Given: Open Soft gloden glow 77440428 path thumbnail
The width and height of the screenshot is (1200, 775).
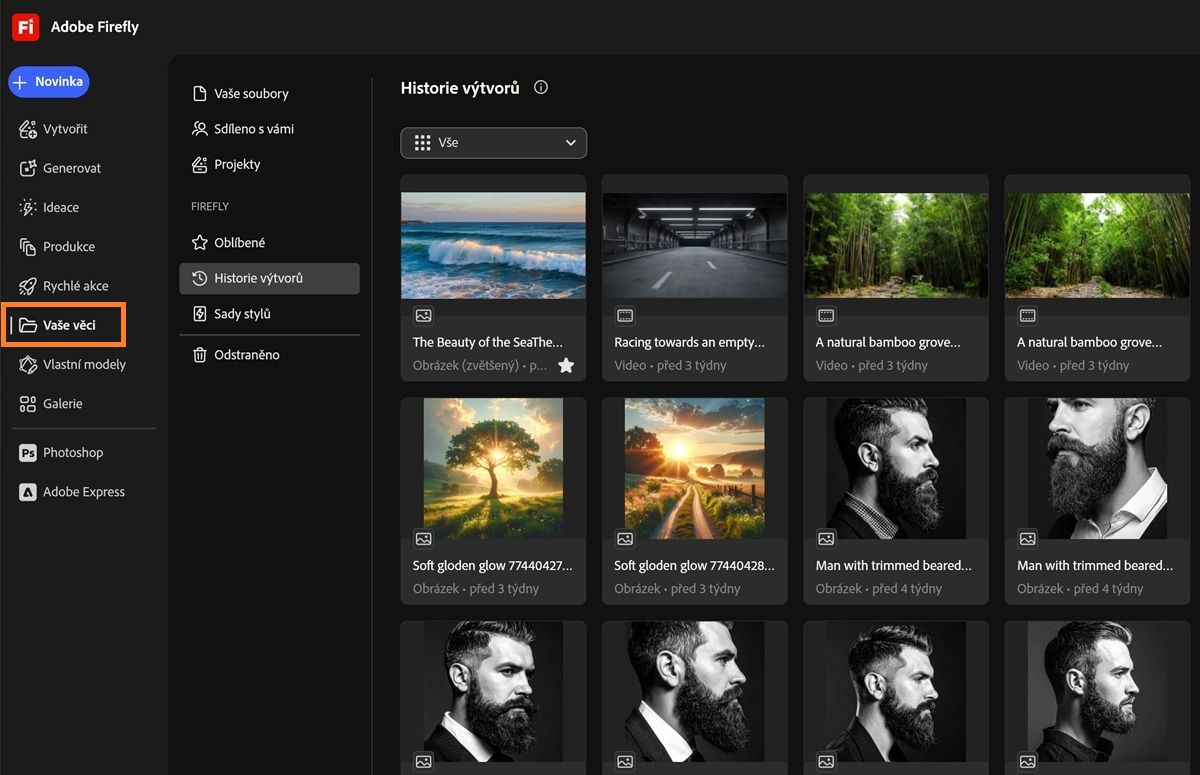Looking at the screenshot, I should coord(695,468).
